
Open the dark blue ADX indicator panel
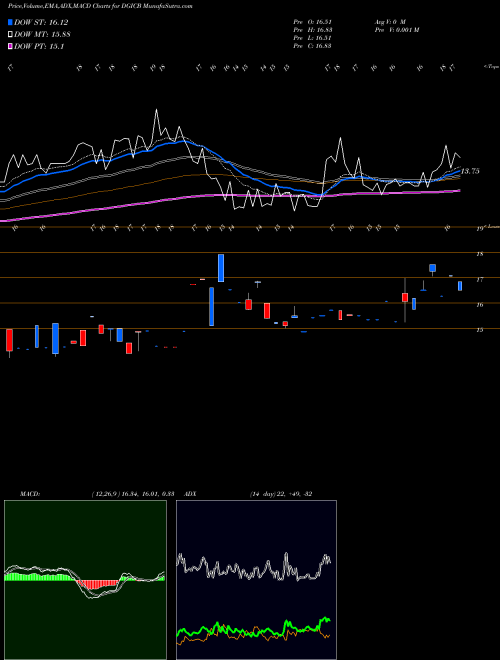256,580
